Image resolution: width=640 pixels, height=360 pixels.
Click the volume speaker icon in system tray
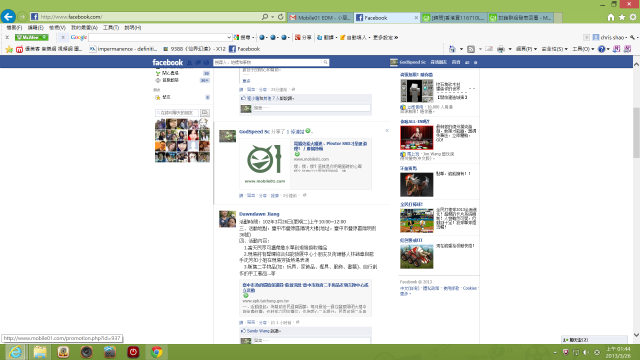586,352
